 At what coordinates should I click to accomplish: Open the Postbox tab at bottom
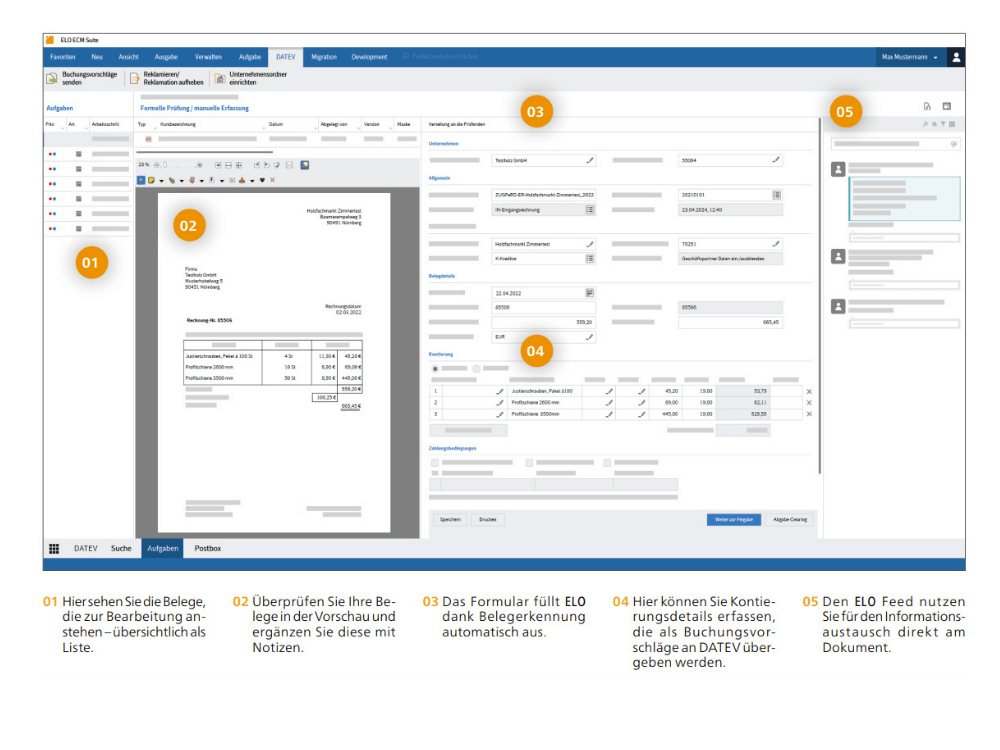point(208,548)
